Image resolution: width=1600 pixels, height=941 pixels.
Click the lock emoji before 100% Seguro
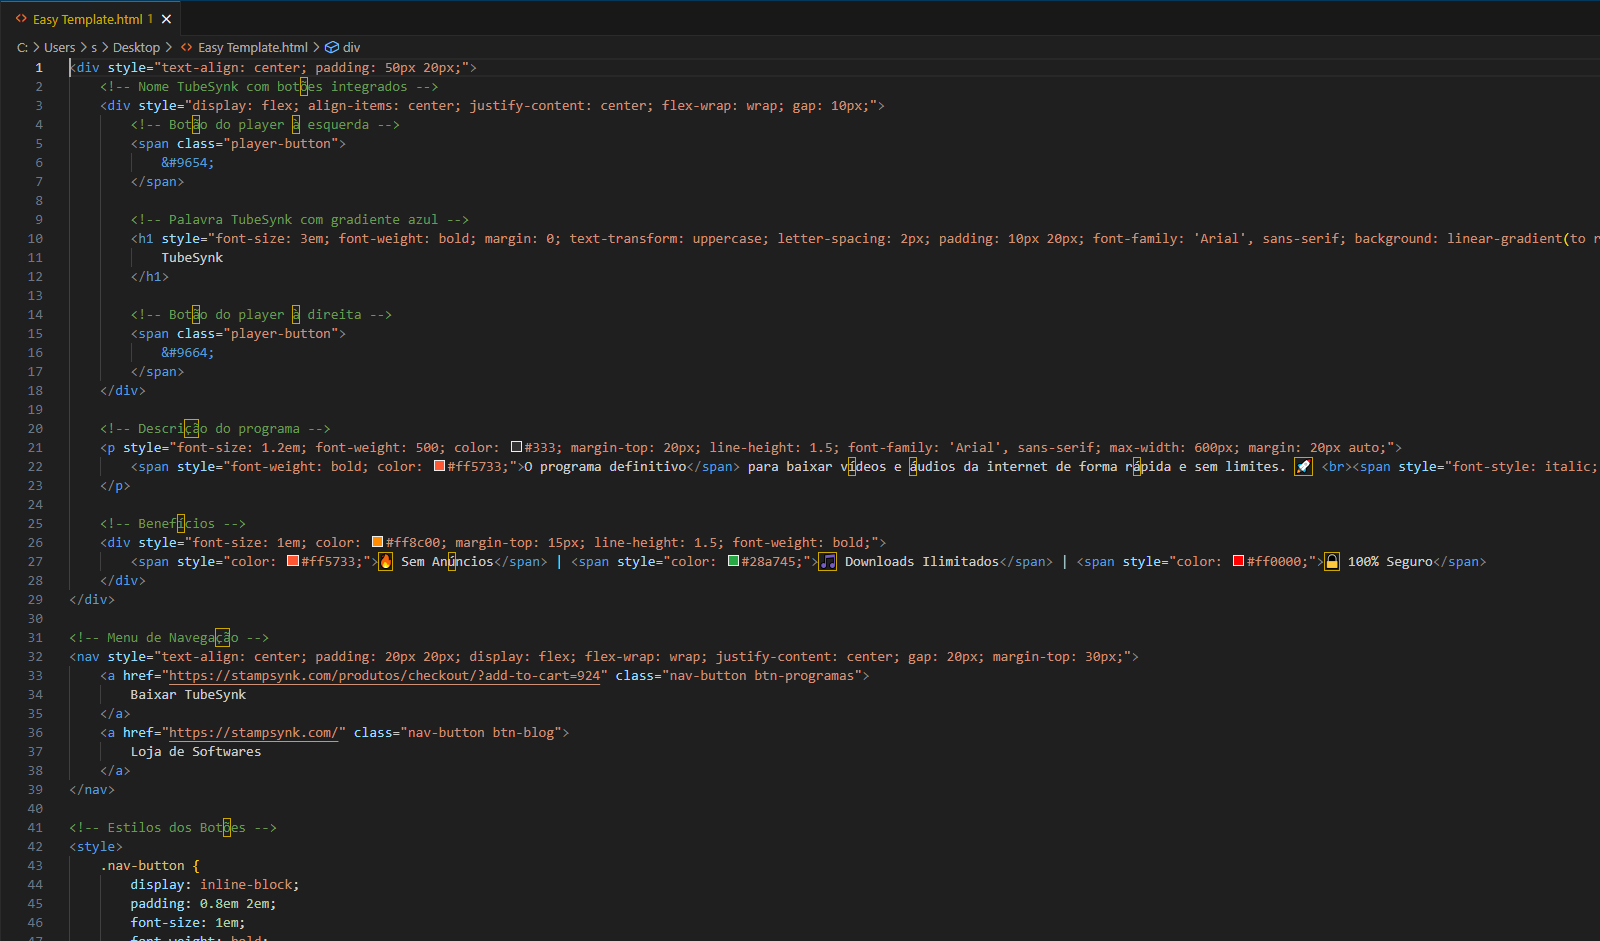point(1332,562)
